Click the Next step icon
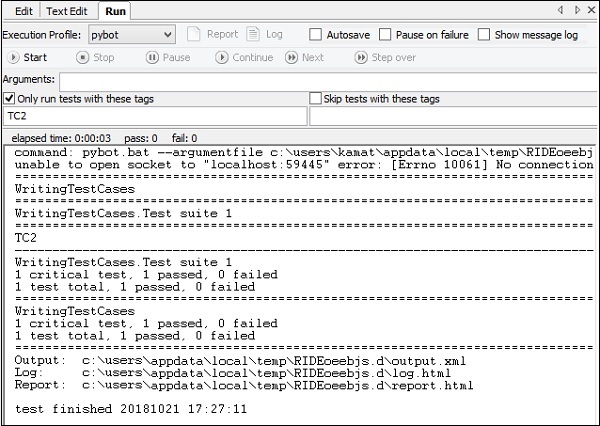 [x=290, y=58]
